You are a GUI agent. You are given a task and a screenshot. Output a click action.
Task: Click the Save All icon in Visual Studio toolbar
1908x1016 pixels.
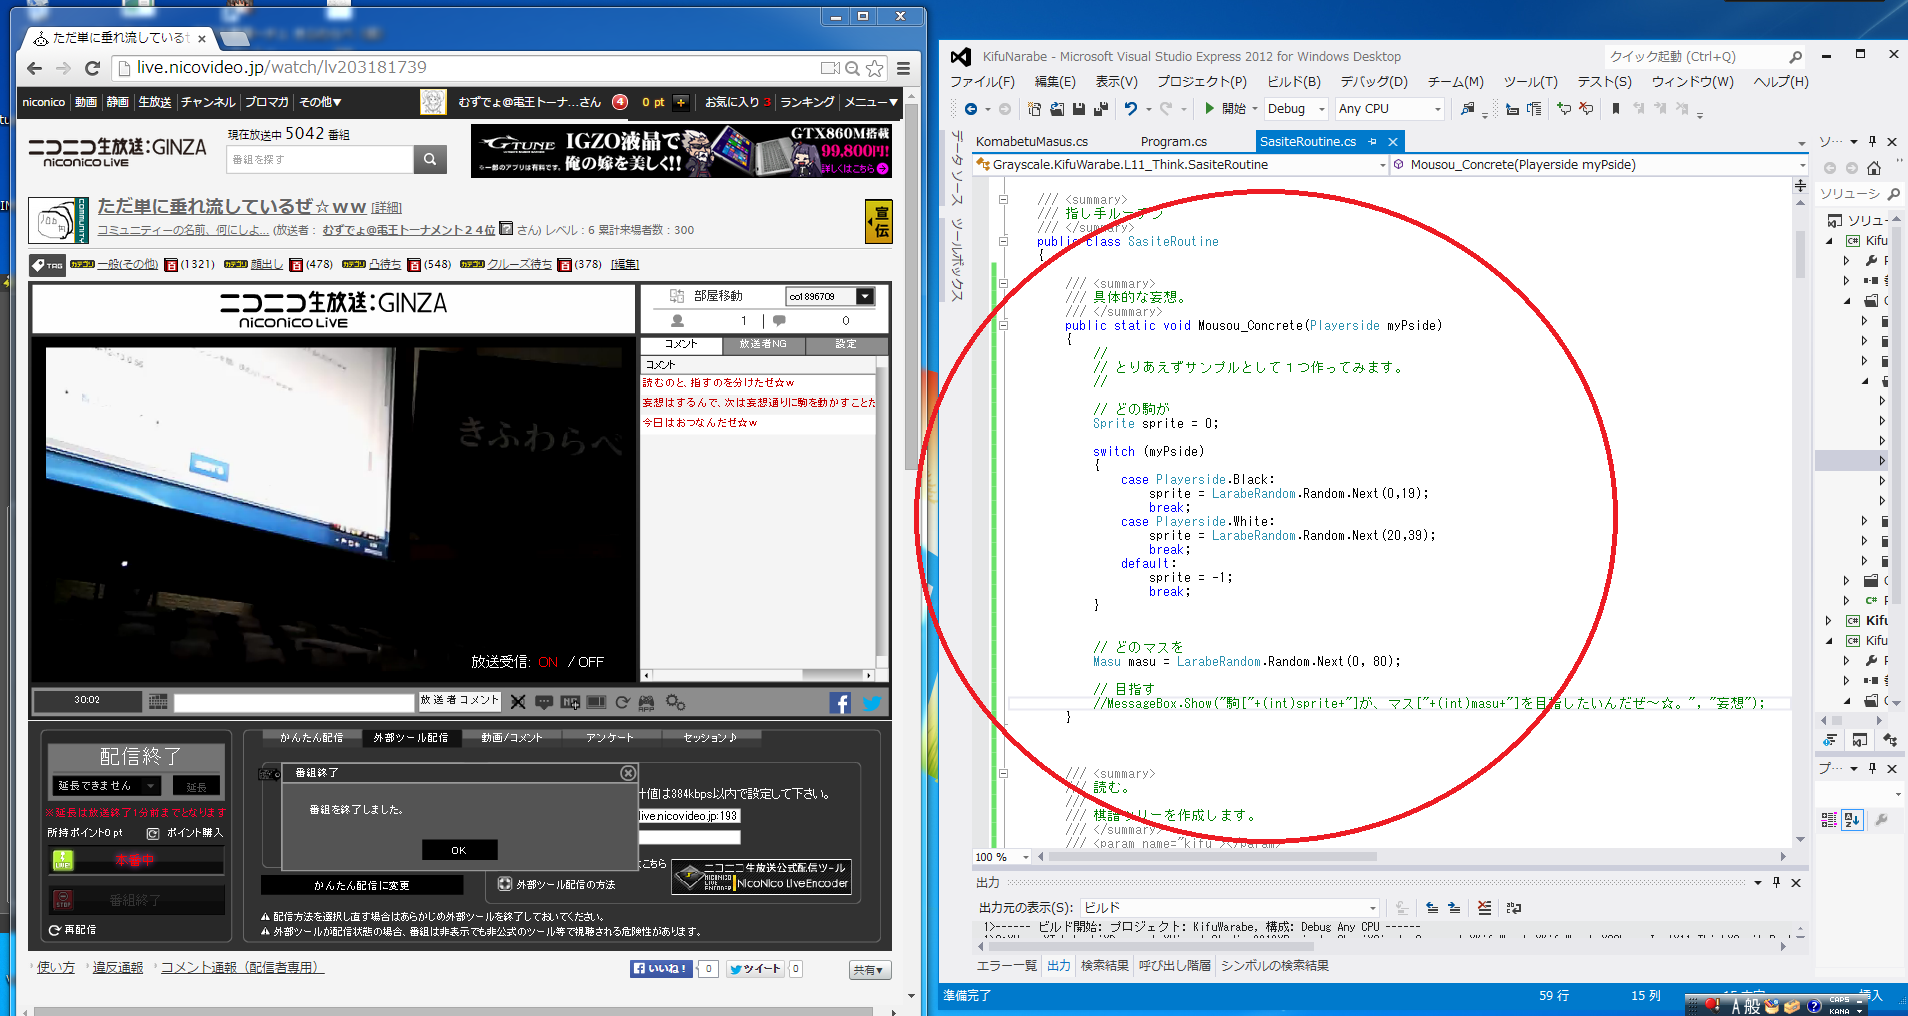click(1100, 109)
